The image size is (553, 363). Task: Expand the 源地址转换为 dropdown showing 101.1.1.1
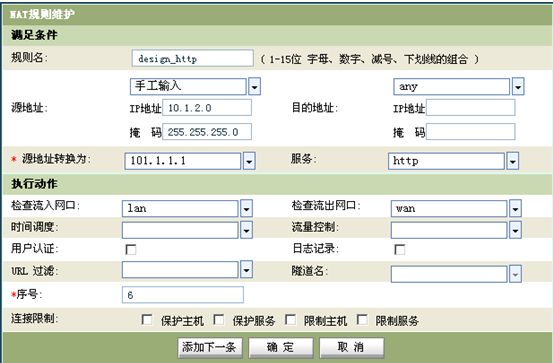click(x=190, y=161)
